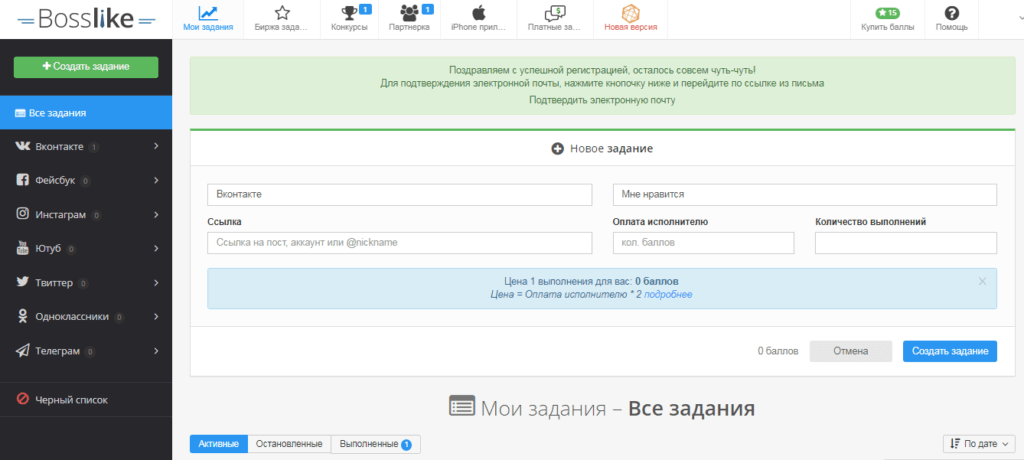Click the Подтвердить электронную почту link
Screen dimensions: 1024x460
click(x=602, y=101)
